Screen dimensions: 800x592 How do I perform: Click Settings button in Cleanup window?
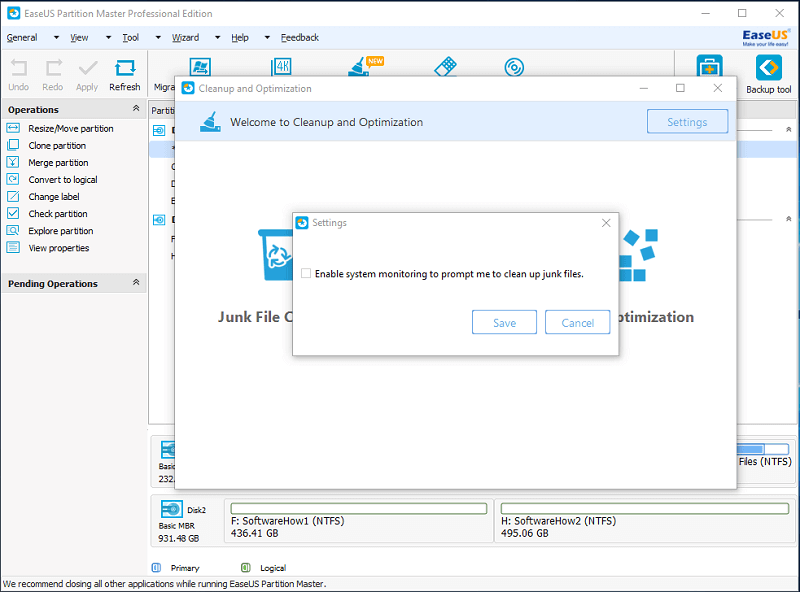686,122
